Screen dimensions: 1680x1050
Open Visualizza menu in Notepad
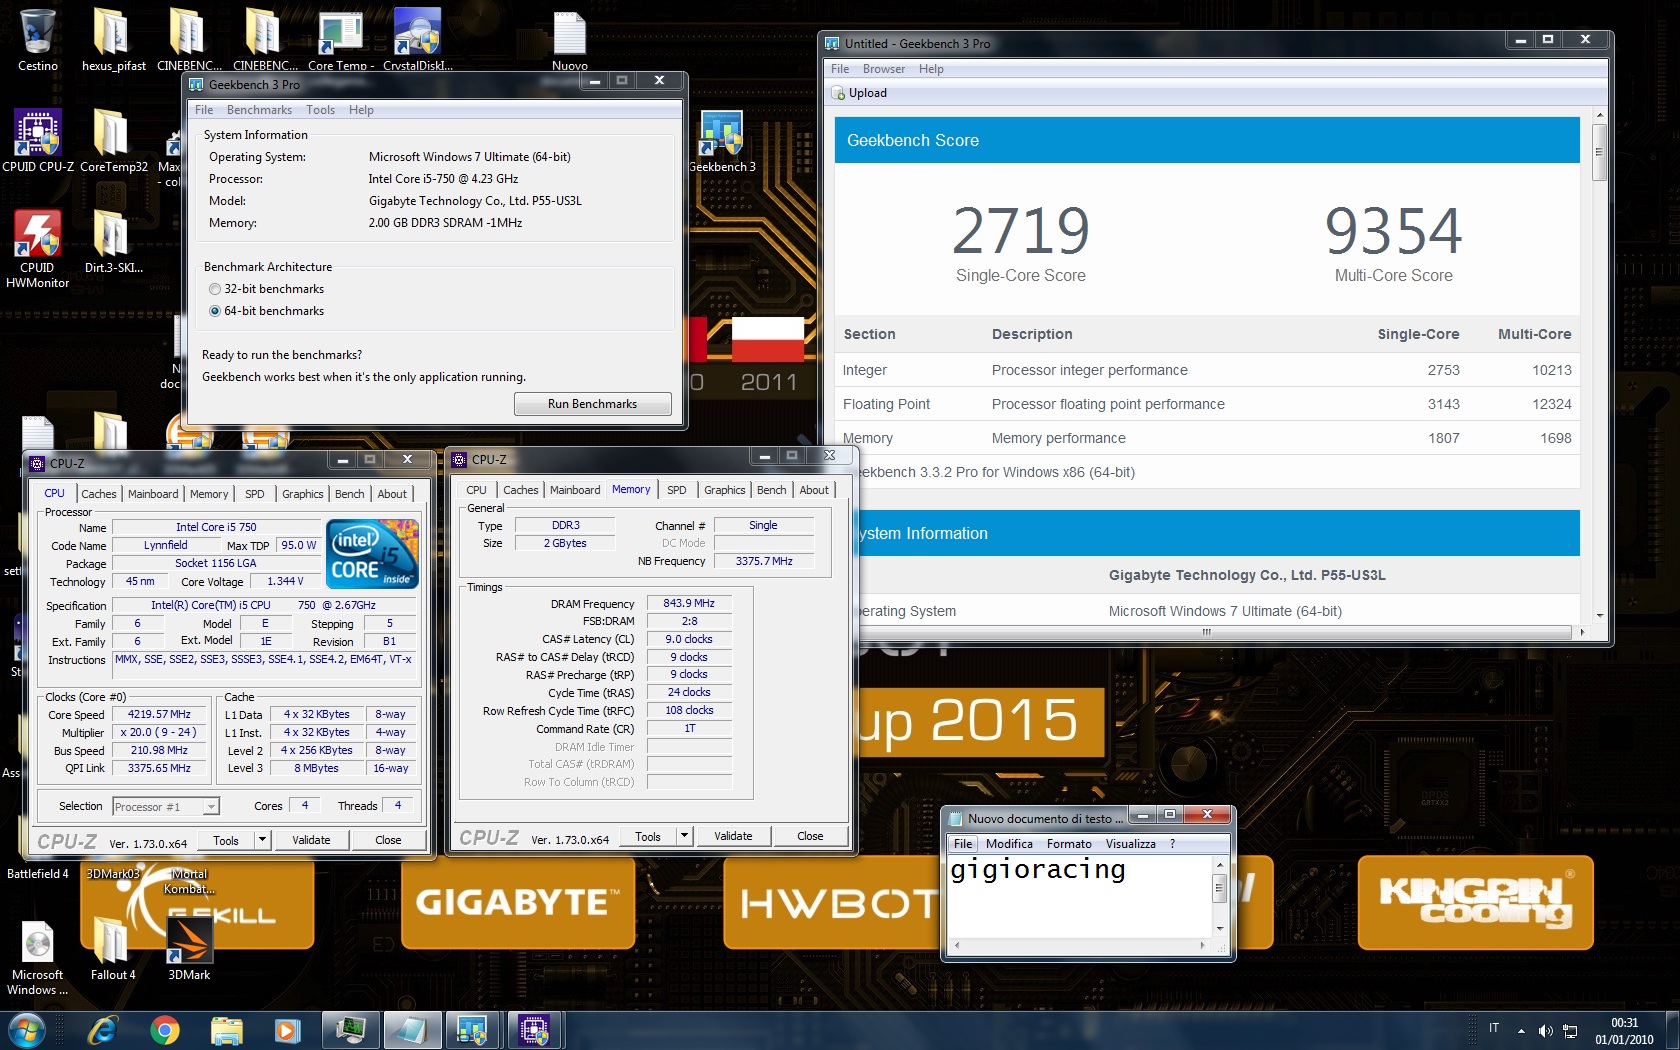1130,844
